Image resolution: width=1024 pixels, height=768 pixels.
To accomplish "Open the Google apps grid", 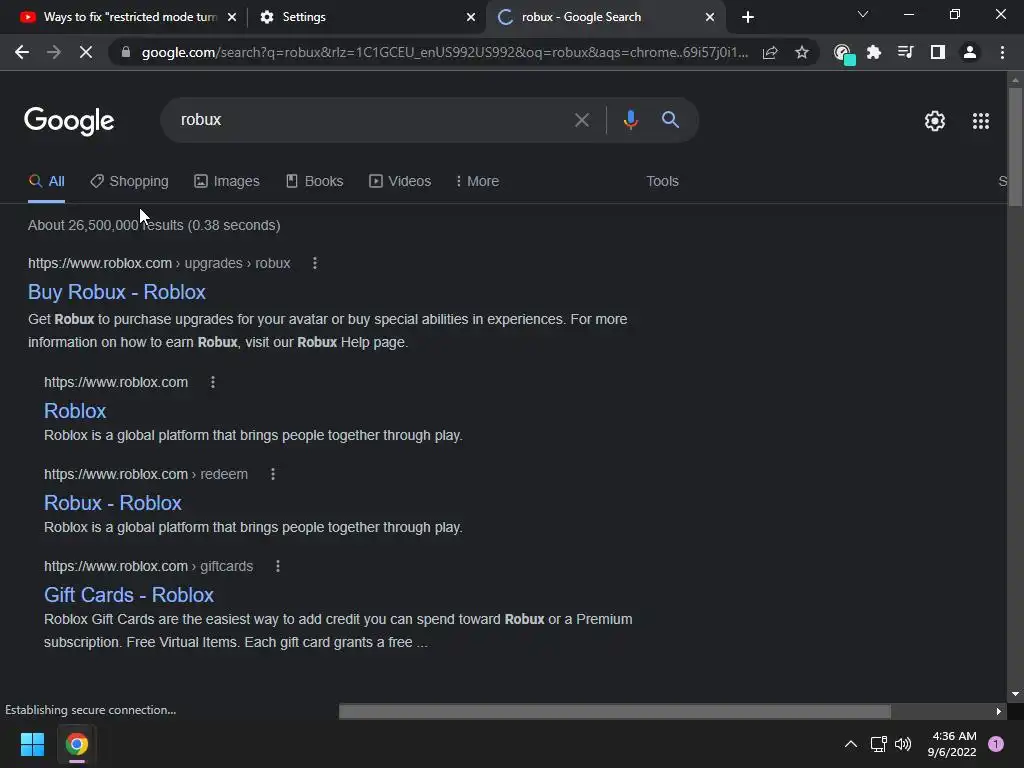I will tap(981, 121).
